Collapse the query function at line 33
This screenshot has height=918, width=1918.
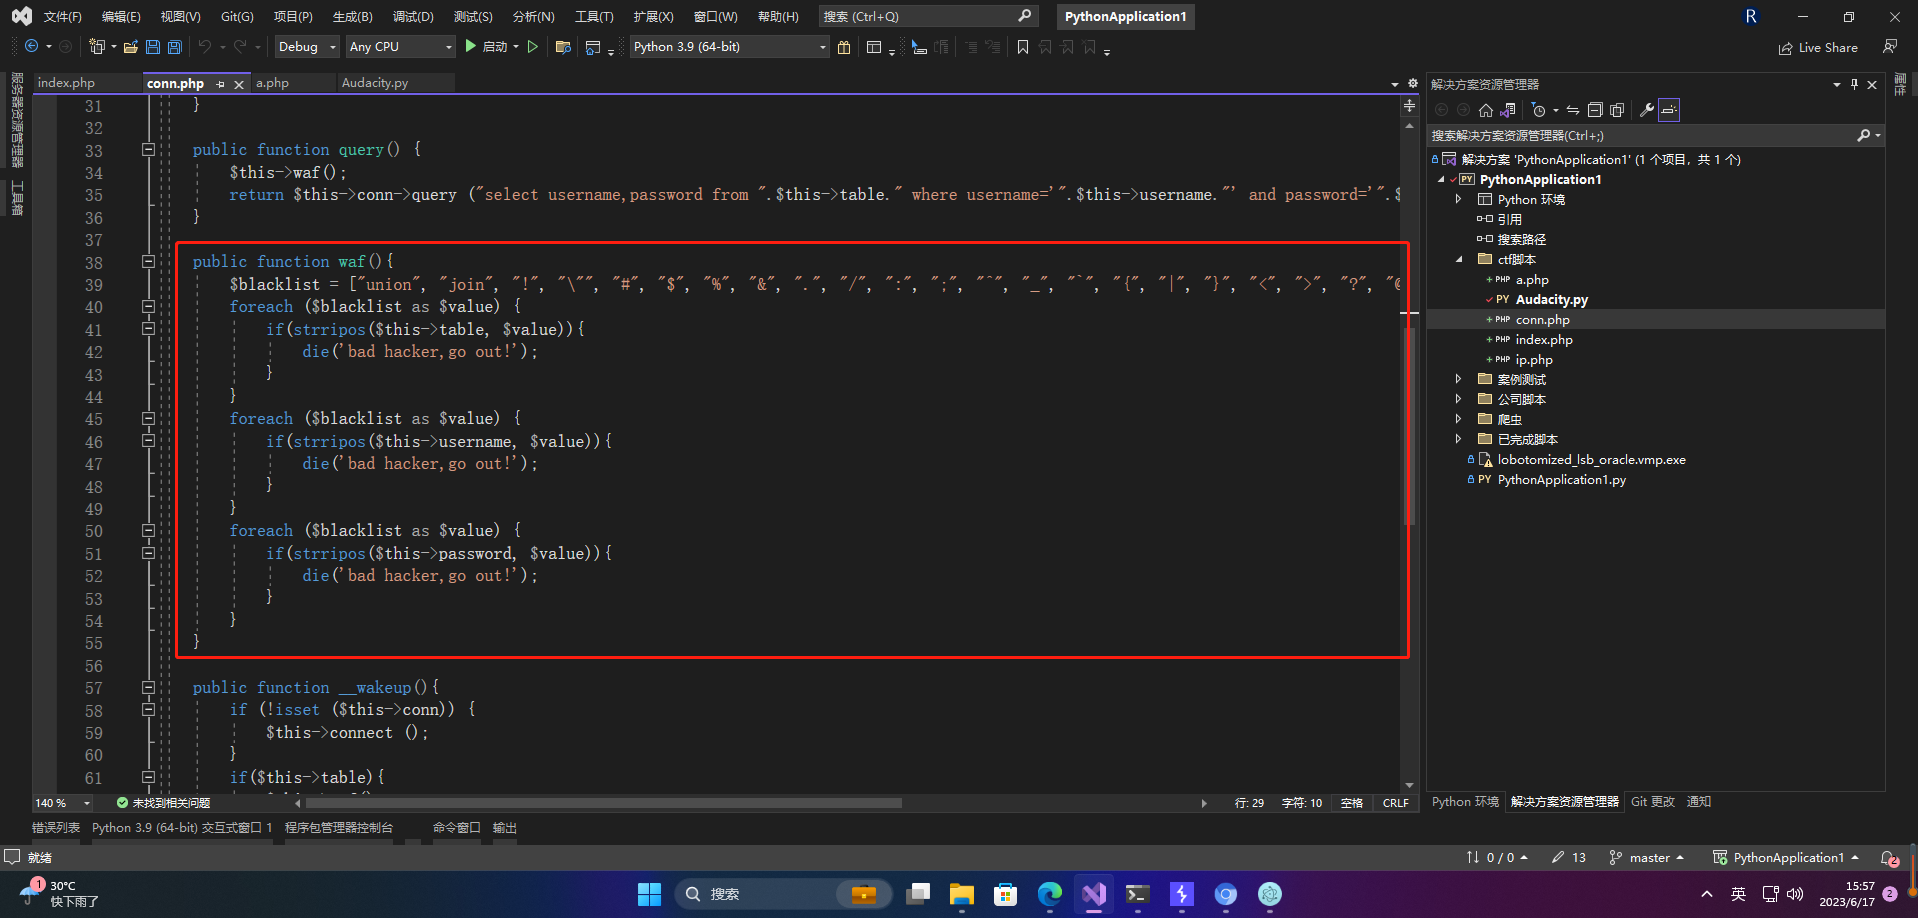(148, 149)
